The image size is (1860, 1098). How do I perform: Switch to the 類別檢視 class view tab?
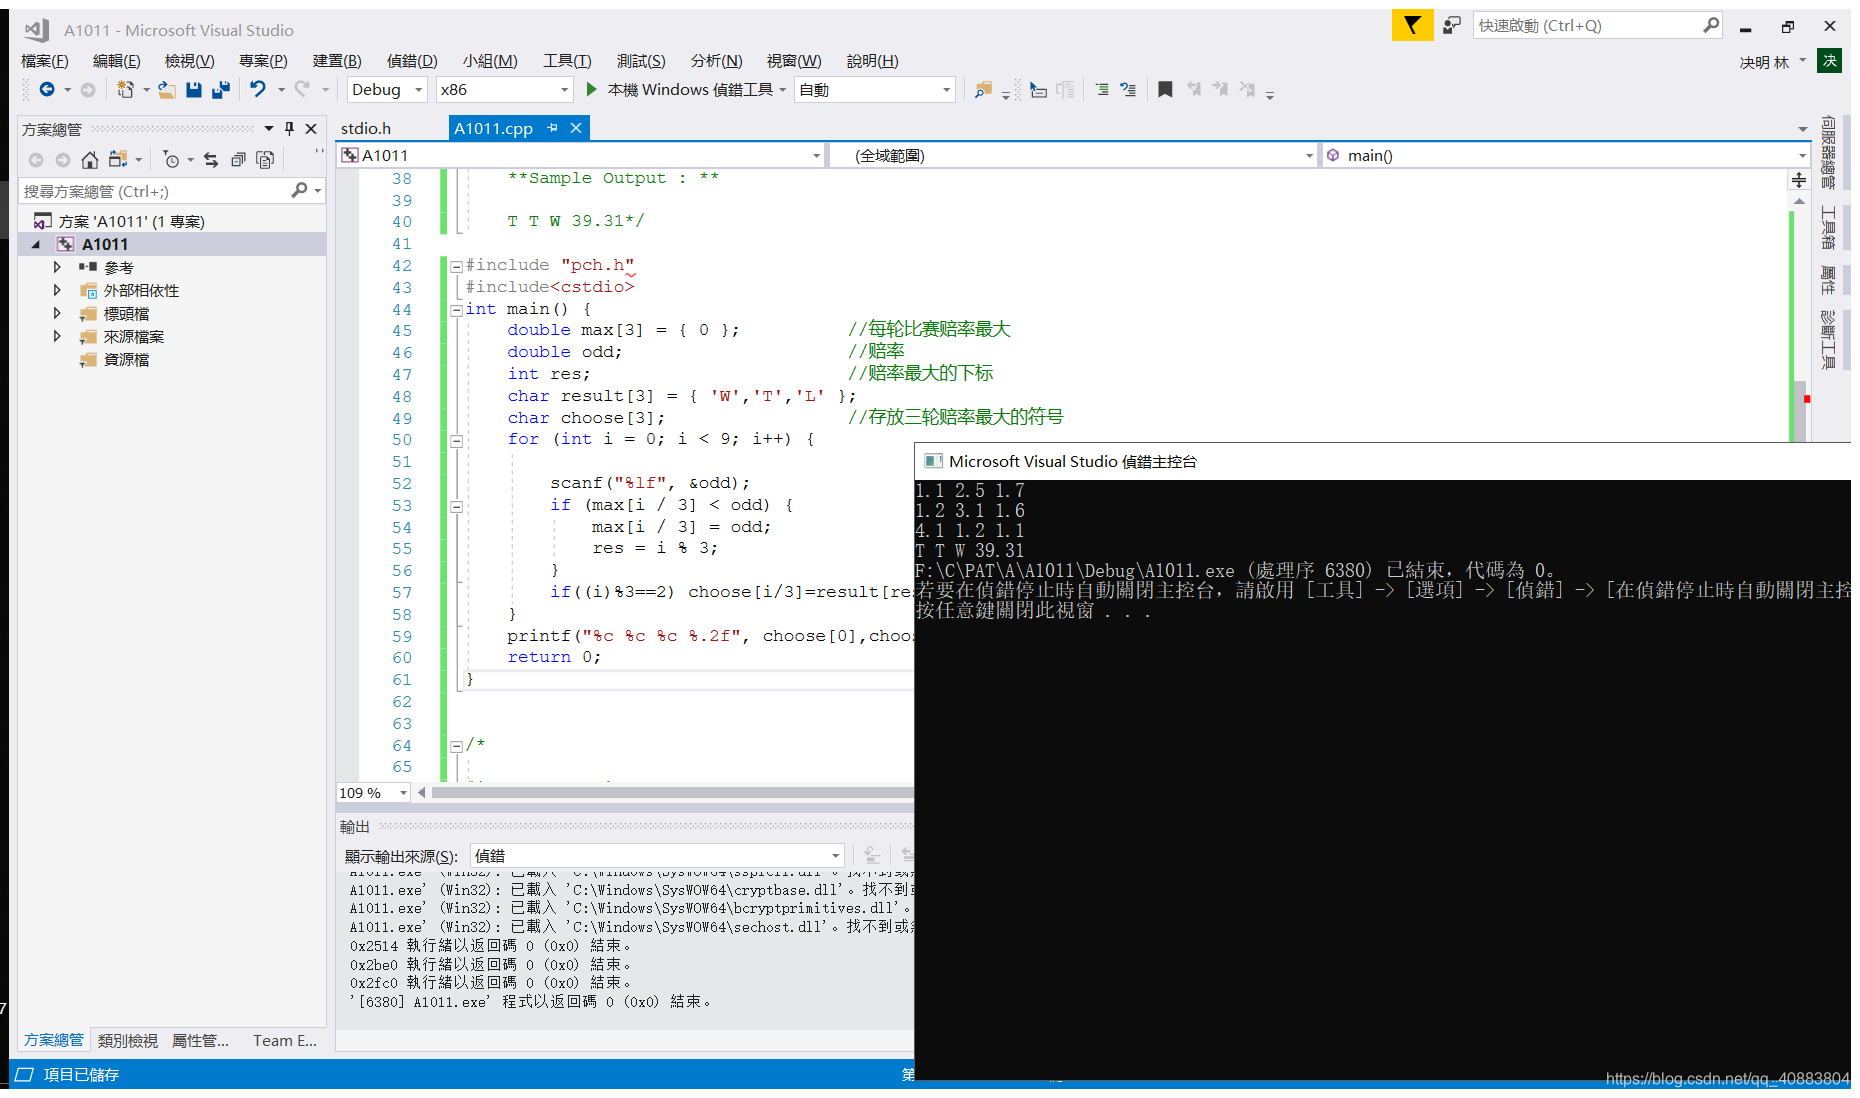(x=128, y=1041)
